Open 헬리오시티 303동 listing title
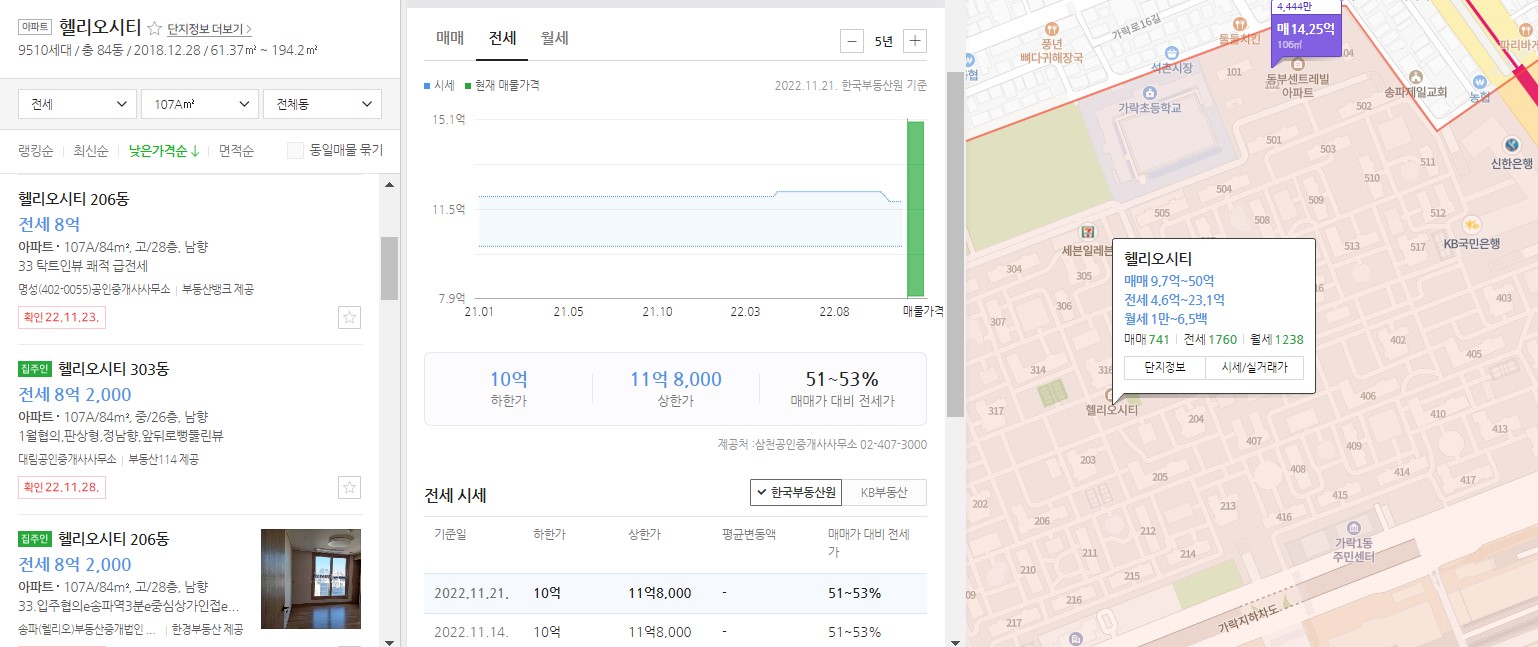1538x647 pixels. point(114,369)
